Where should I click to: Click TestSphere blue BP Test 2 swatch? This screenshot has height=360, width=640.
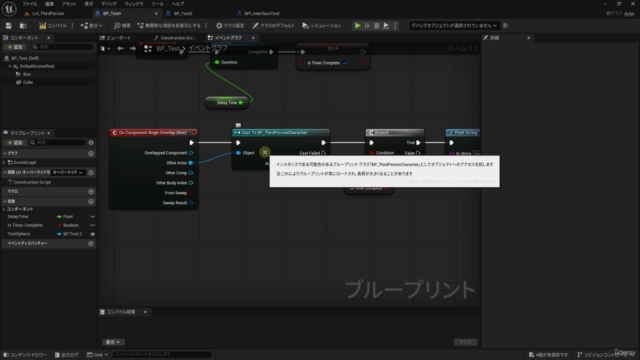click(59, 234)
